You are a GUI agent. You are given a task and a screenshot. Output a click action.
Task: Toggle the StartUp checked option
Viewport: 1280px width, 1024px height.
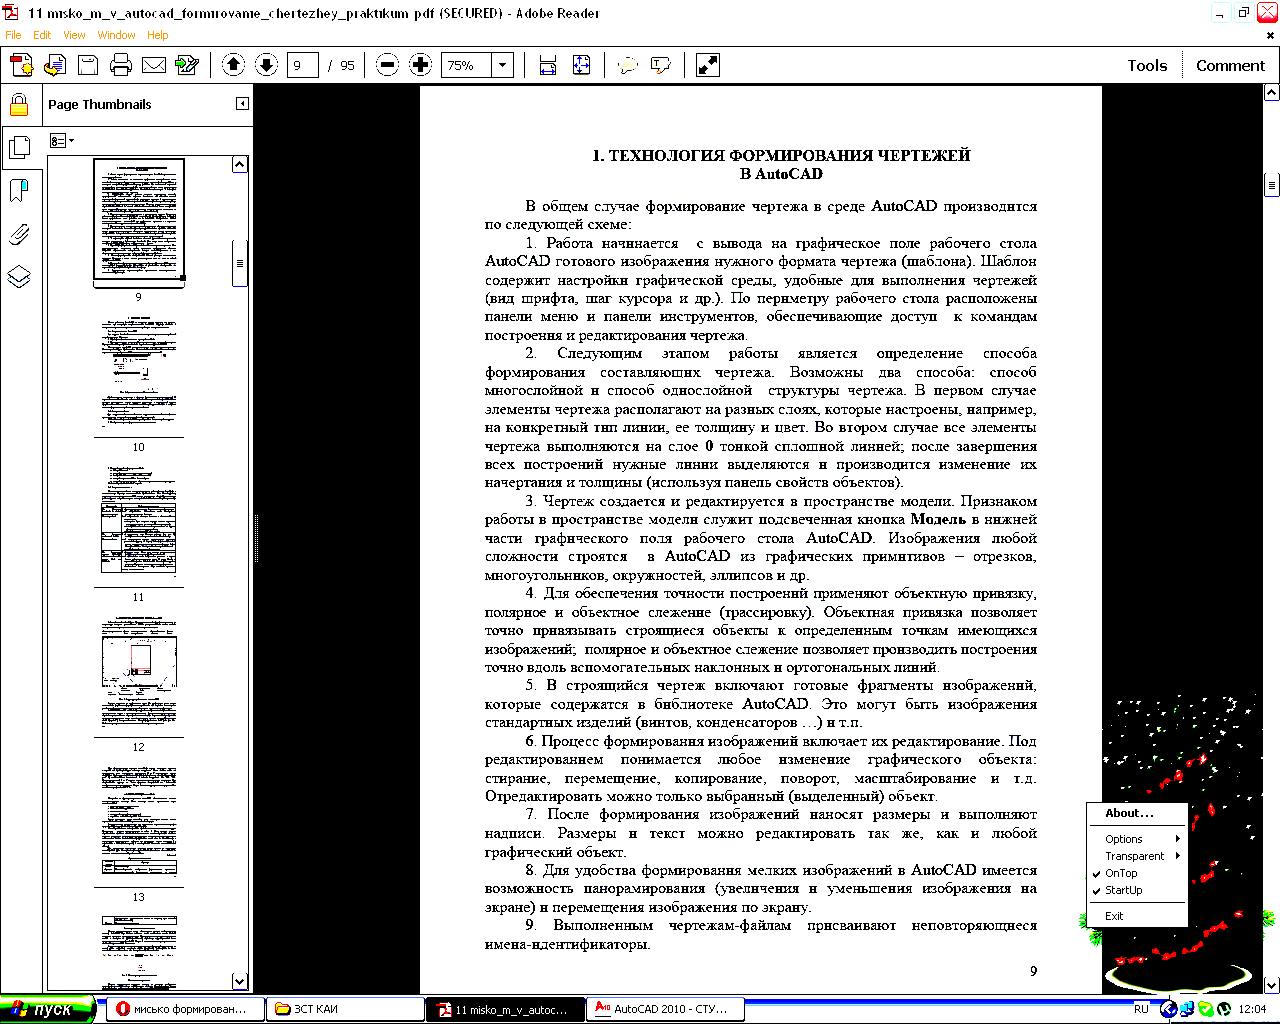(1137, 890)
